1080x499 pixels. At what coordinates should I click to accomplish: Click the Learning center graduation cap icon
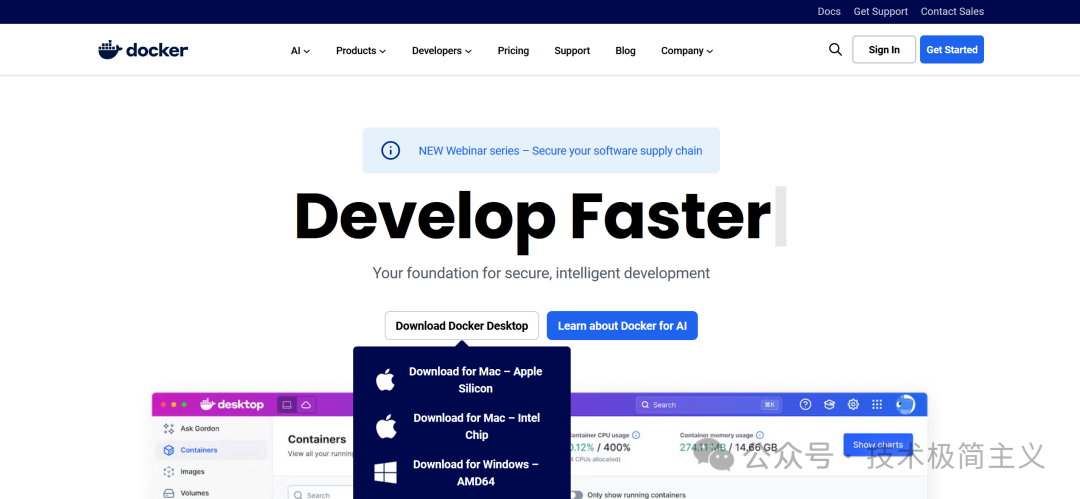(829, 405)
